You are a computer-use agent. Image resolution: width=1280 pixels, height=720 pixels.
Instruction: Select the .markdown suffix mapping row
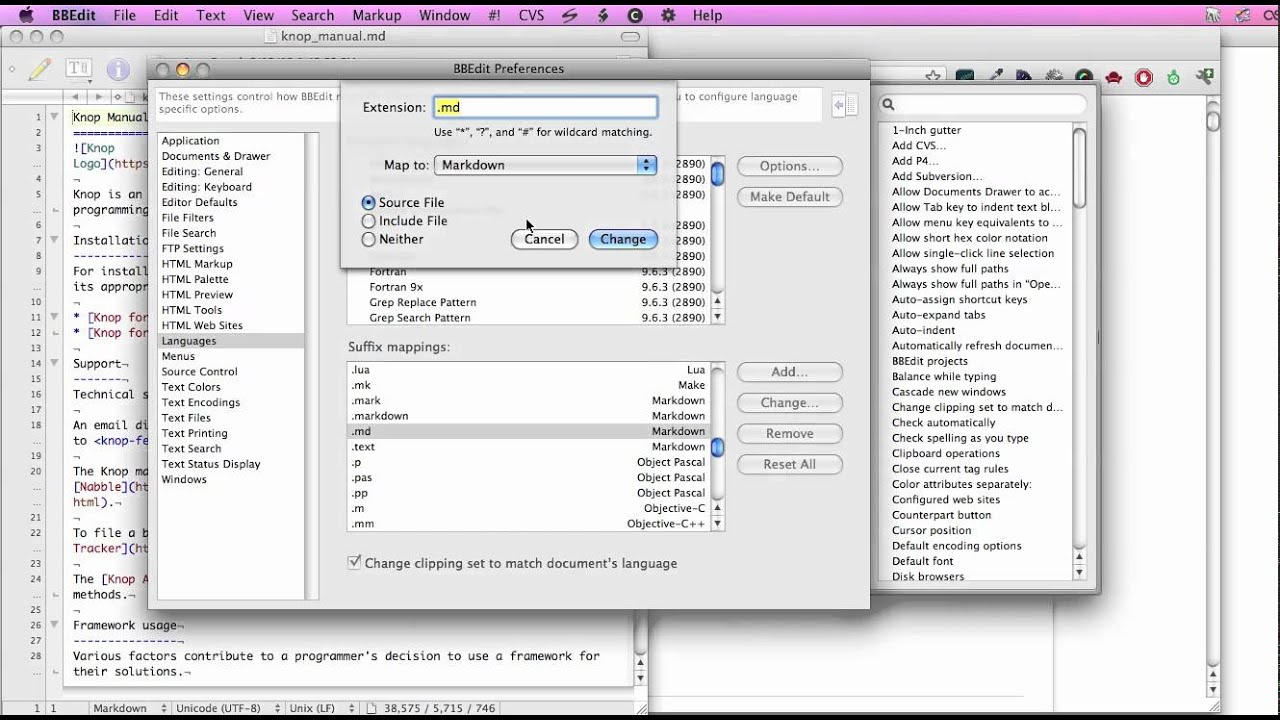tap(529, 416)
